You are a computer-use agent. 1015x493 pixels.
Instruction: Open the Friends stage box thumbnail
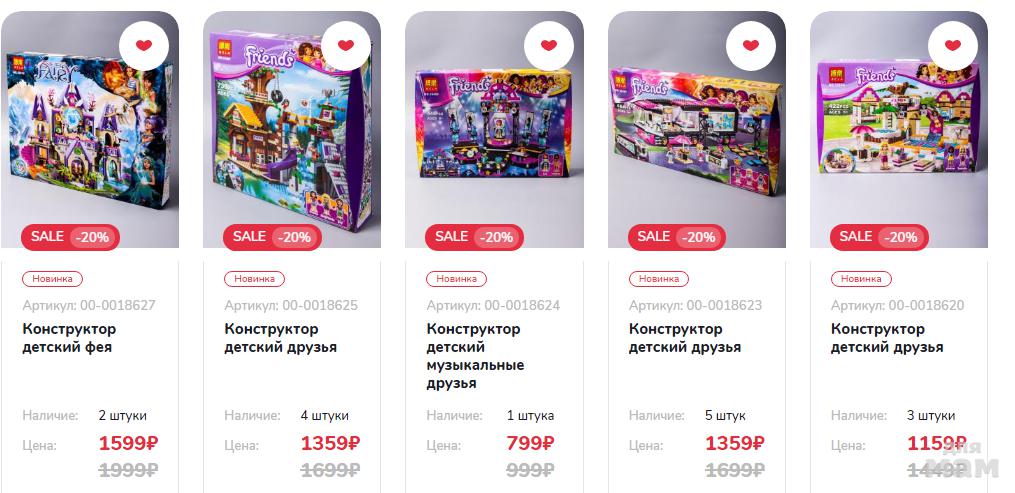coord(494,129)
